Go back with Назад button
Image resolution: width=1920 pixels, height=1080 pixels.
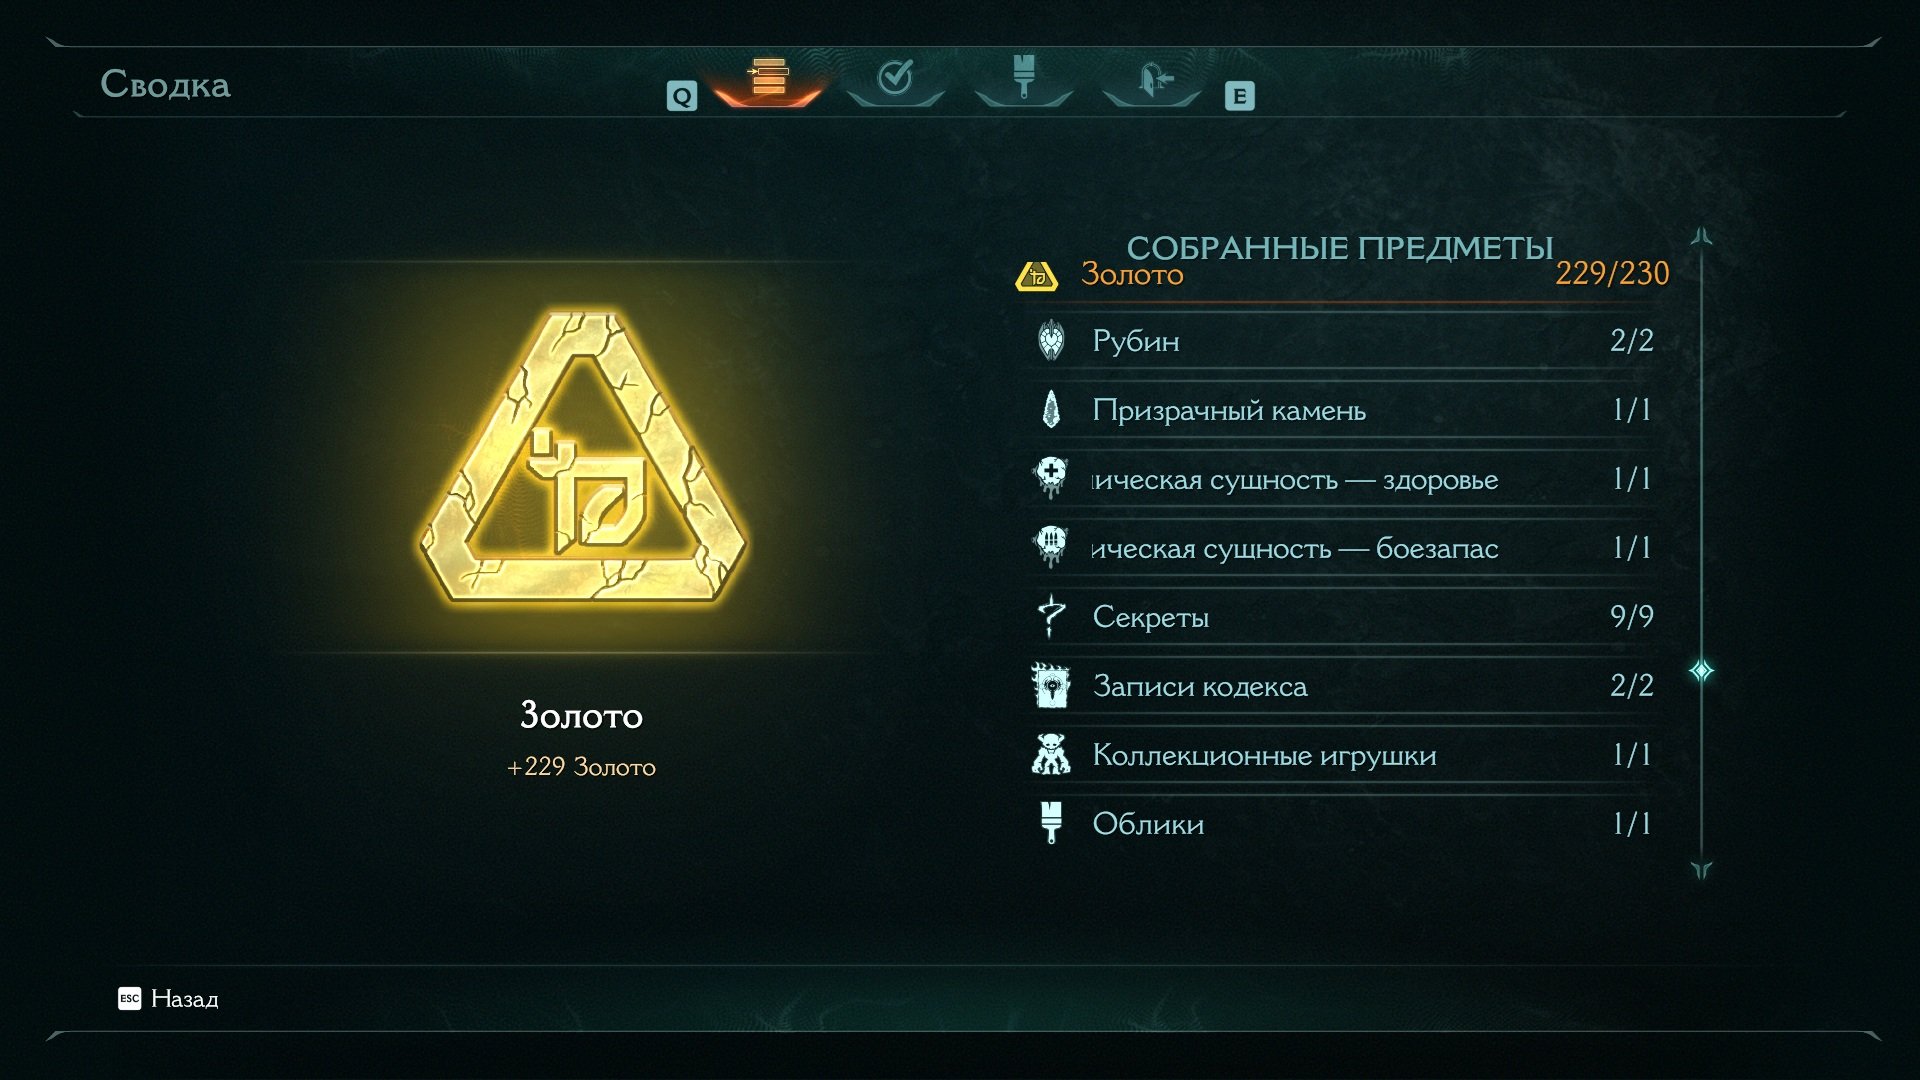[168, 998]
